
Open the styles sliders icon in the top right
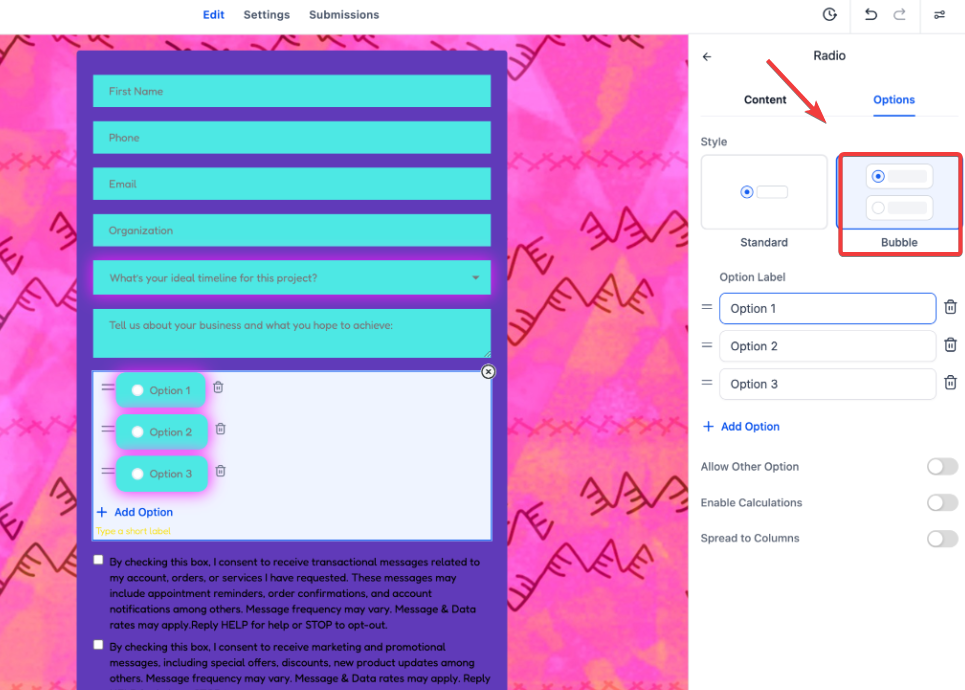[x=940, y=15]
